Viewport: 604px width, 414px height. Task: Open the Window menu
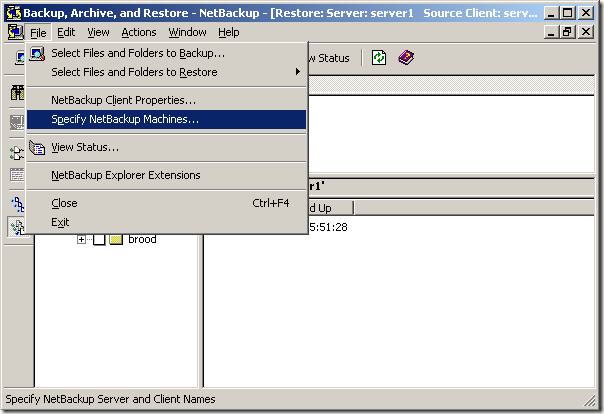(x=187, y=32)
